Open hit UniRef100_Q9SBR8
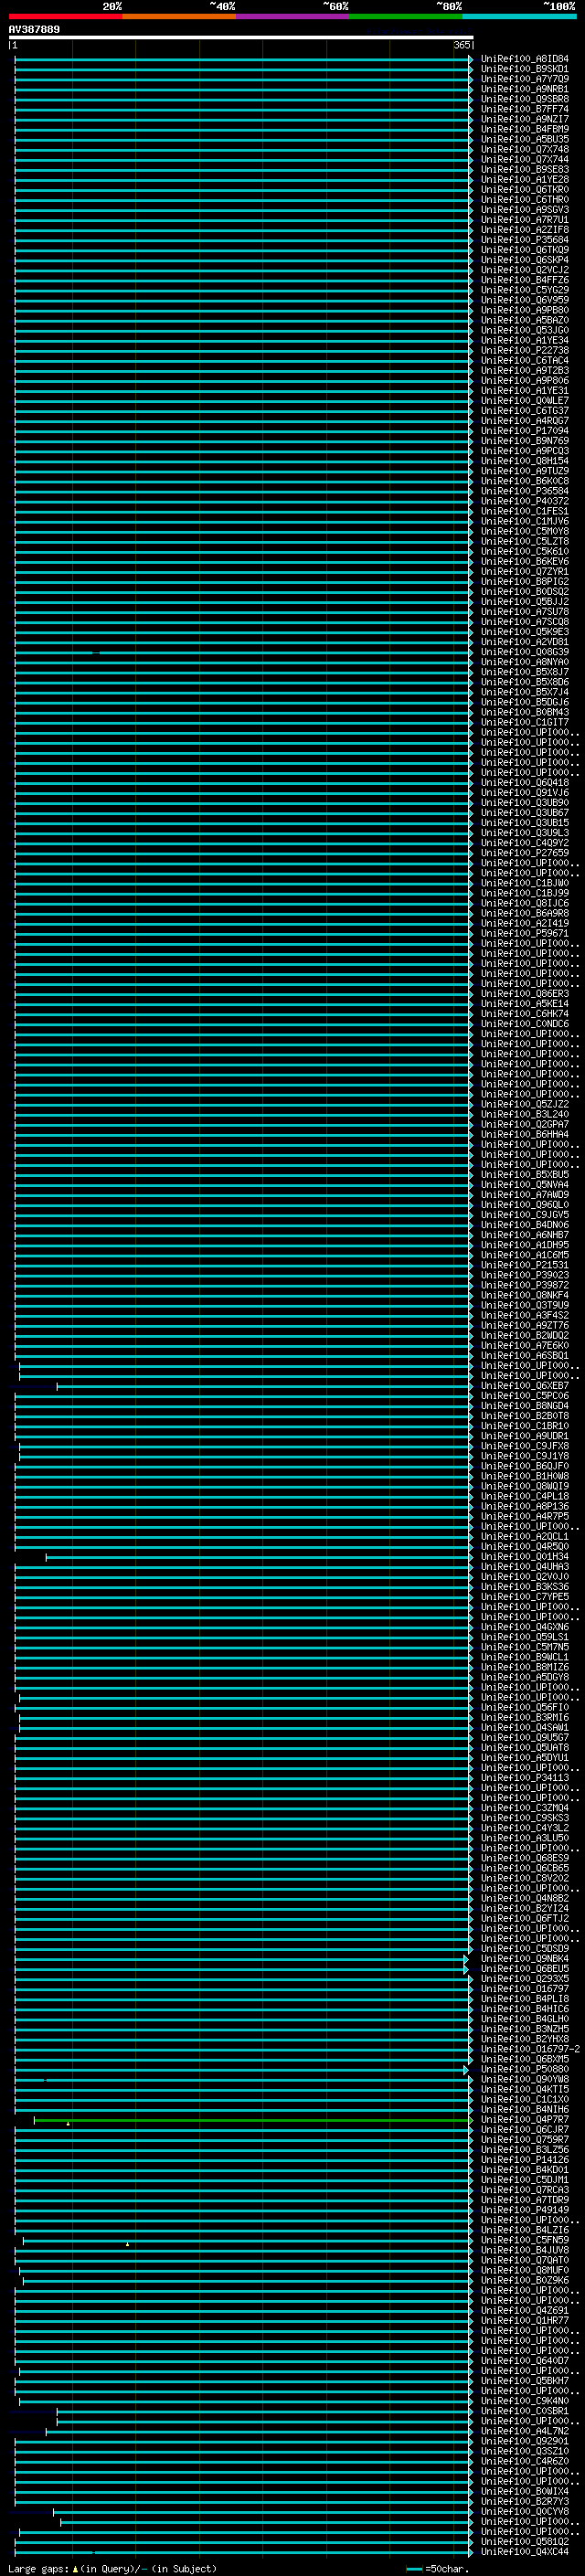585x2576 pixels. 524,99
